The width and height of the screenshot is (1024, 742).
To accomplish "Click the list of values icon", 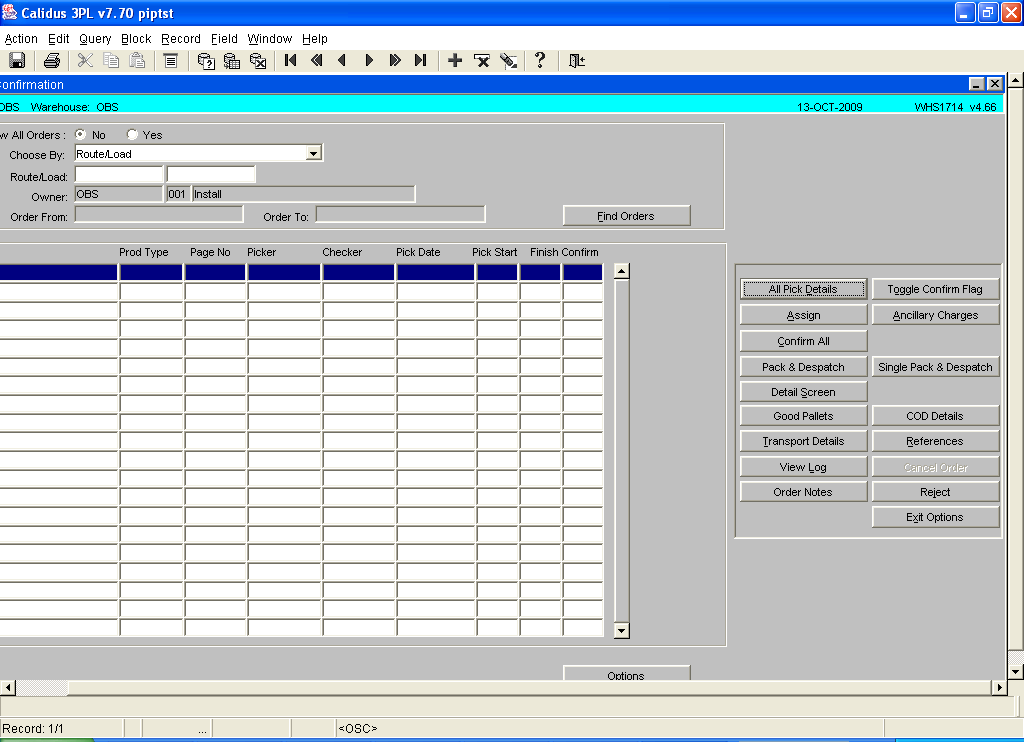I will click(170, 61).
